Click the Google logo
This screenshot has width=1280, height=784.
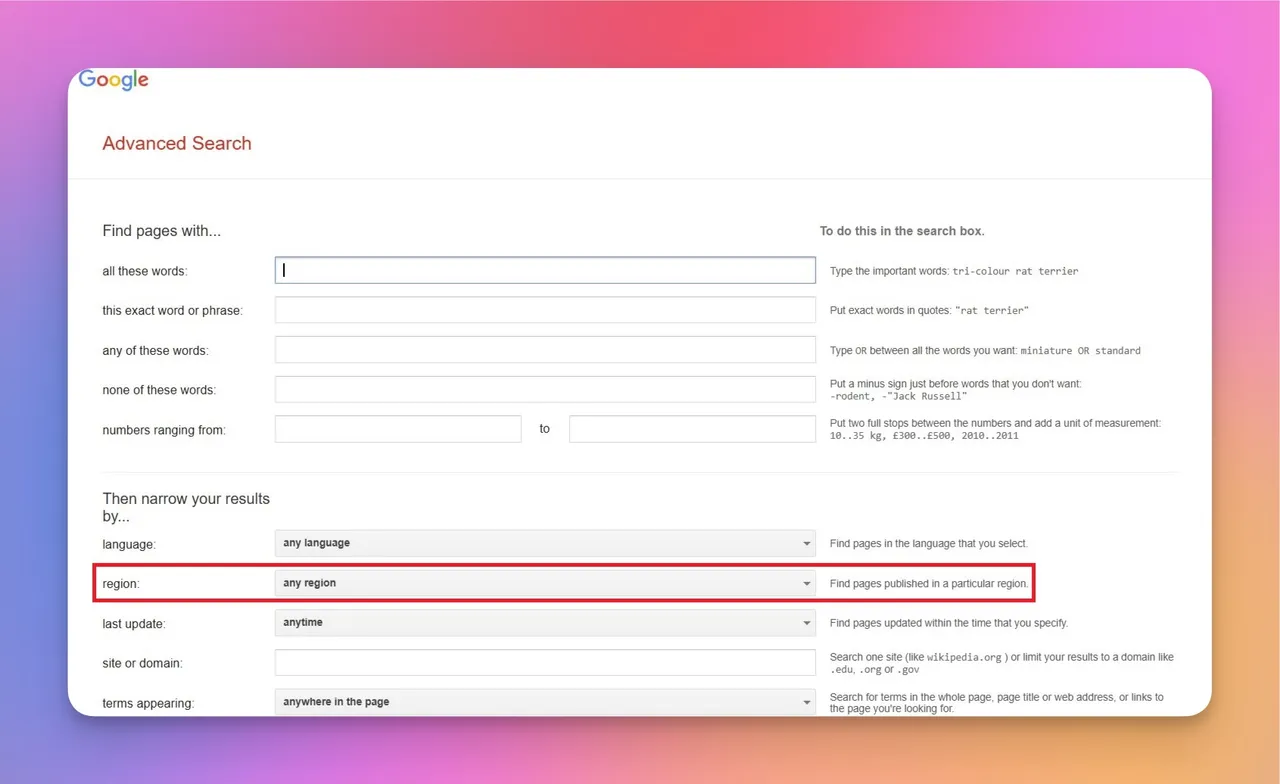point(114,80)
